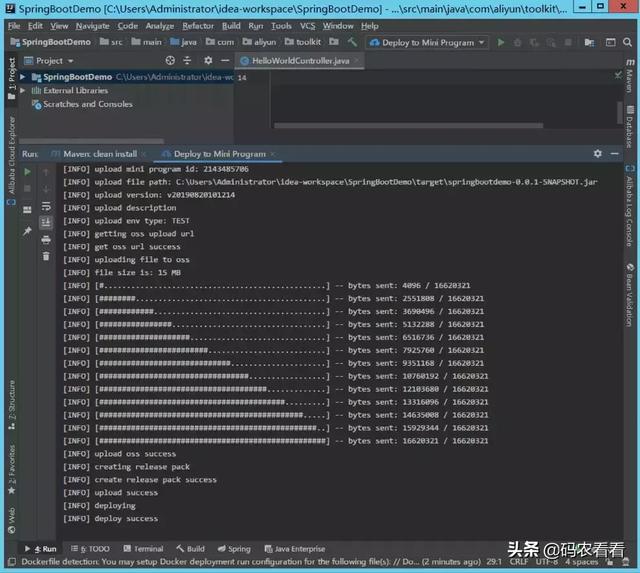Click Search Everywhere magnifier icon
The height and width of the screenshot is (573, 640).
point(628,42)
